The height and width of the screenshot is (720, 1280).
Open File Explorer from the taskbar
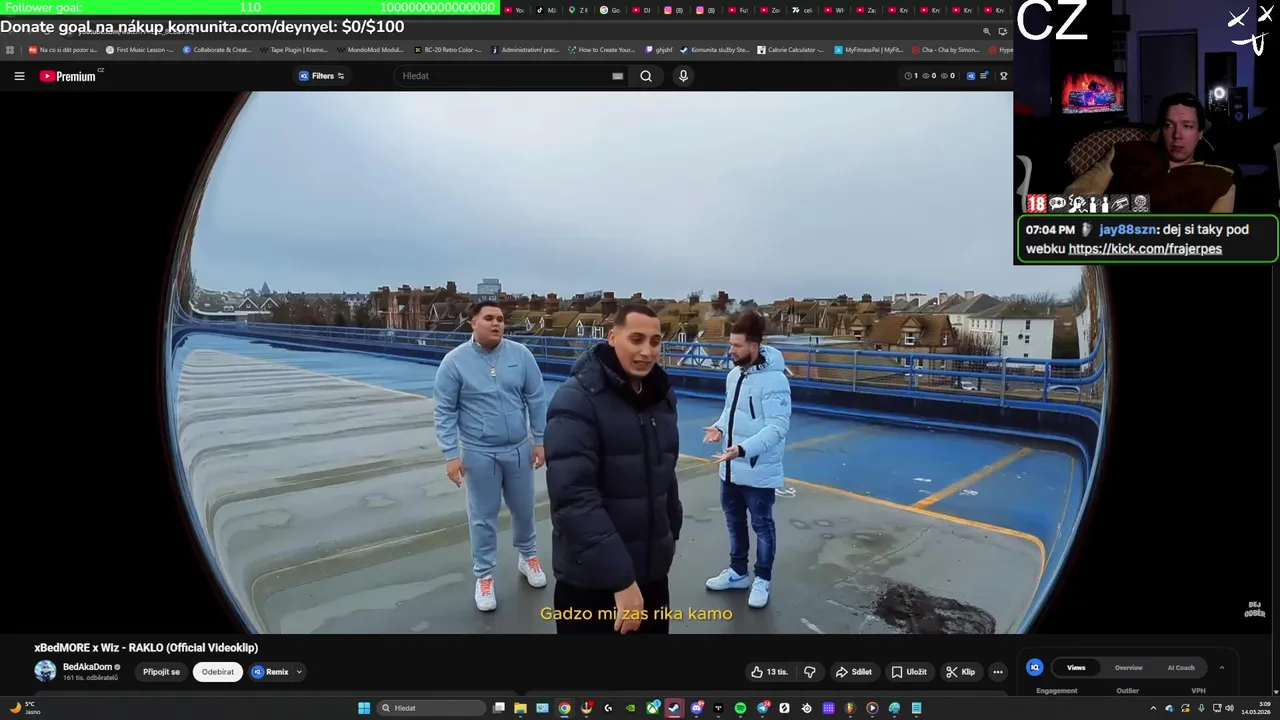[520, 708]
